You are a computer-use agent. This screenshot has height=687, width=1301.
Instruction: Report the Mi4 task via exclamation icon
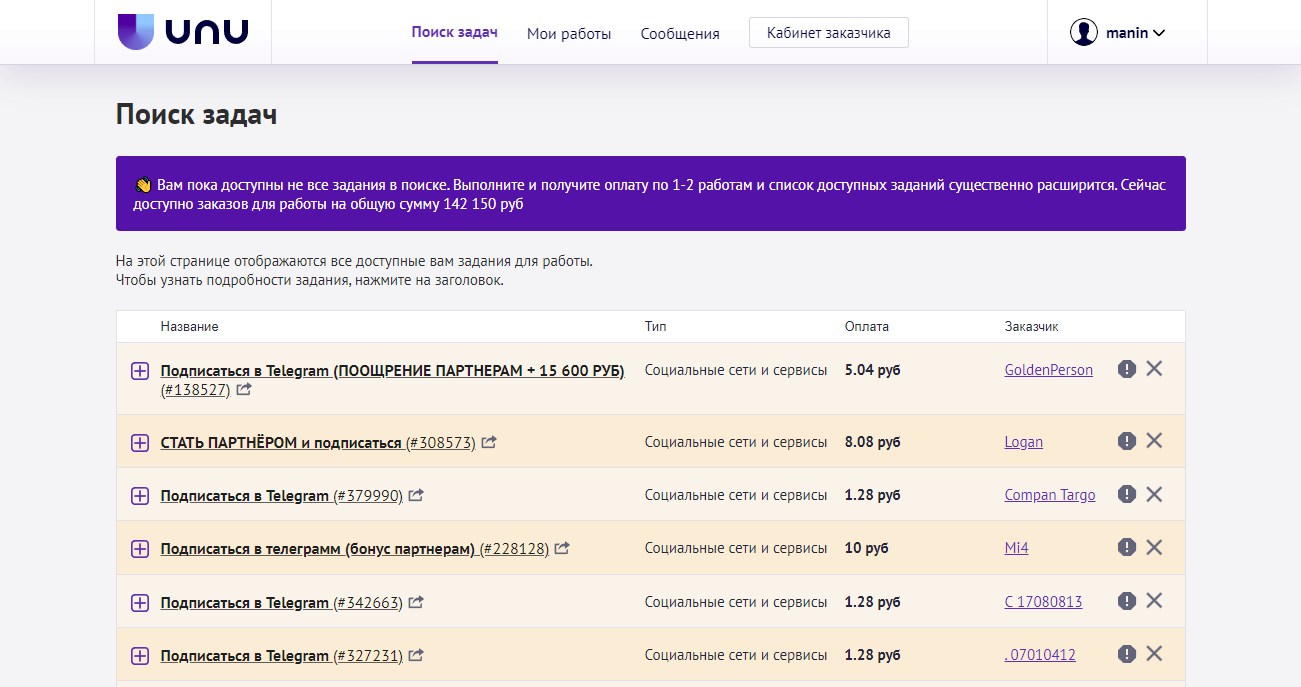coord(1127,547)
